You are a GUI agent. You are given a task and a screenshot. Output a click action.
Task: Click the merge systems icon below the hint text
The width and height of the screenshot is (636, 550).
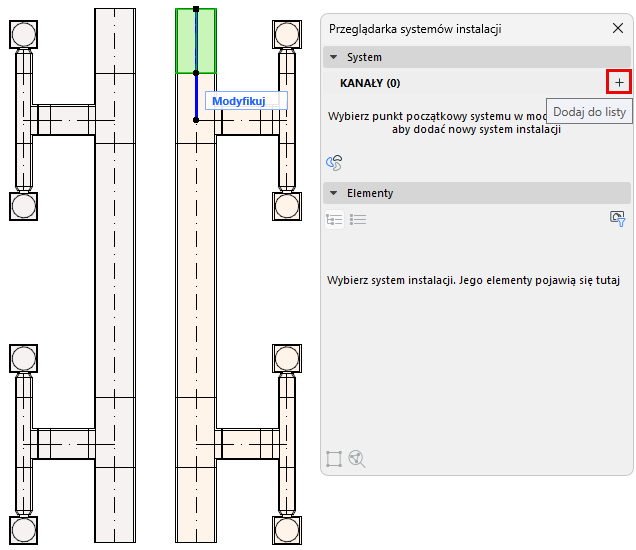tap(335, 162)
